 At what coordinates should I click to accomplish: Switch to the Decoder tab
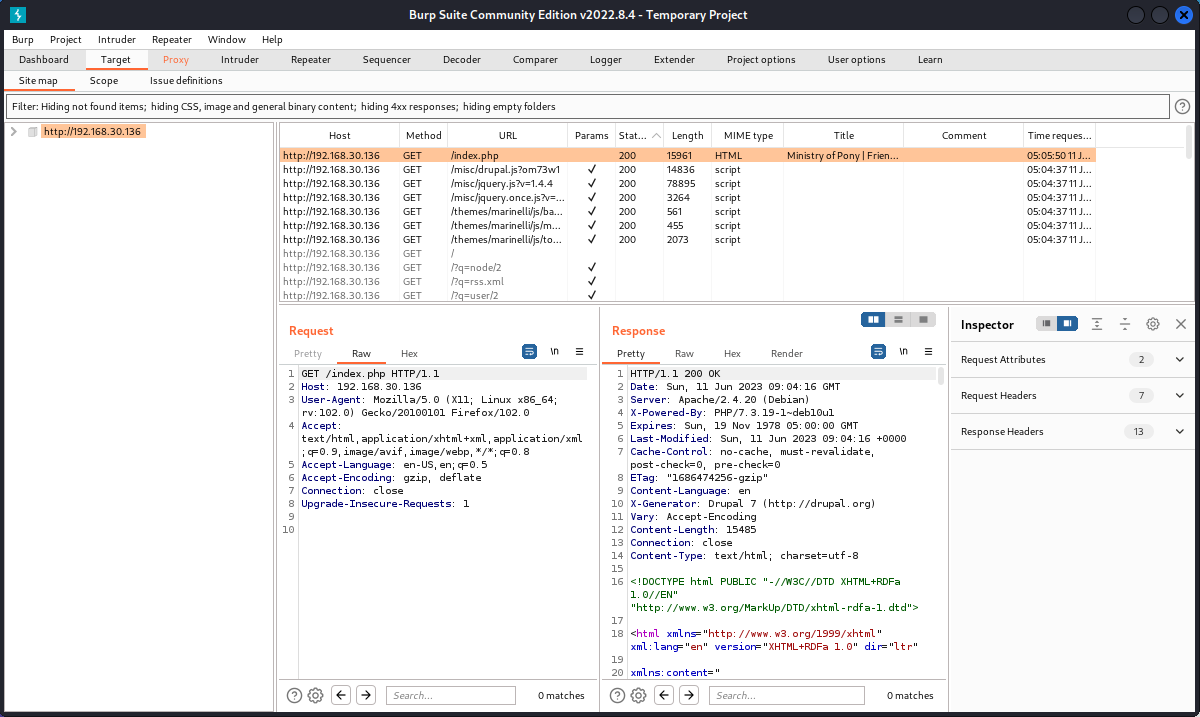(462, 60)
